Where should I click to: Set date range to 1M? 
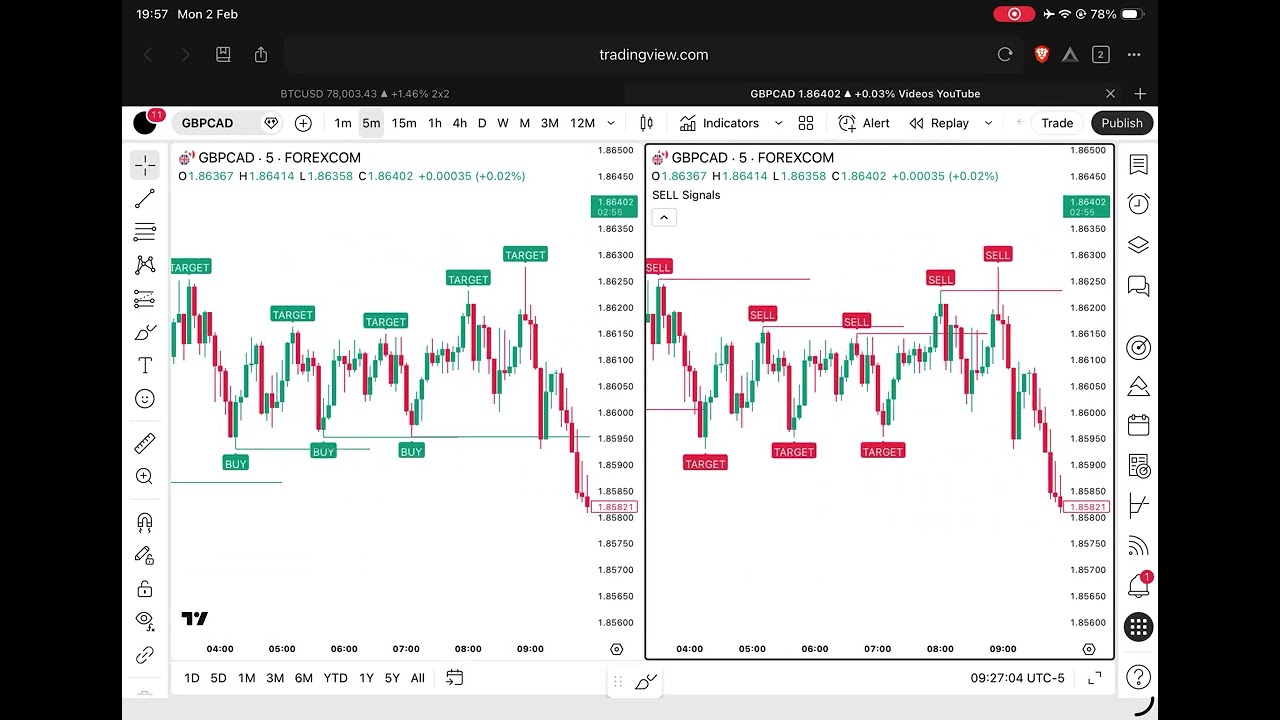247,678
